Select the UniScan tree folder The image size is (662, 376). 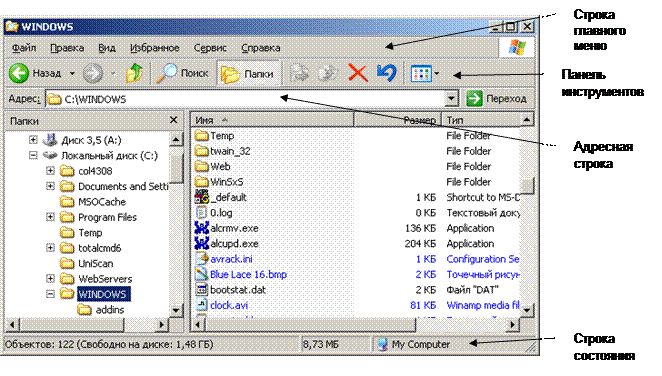pyautogui.click(x=95, y=263)
